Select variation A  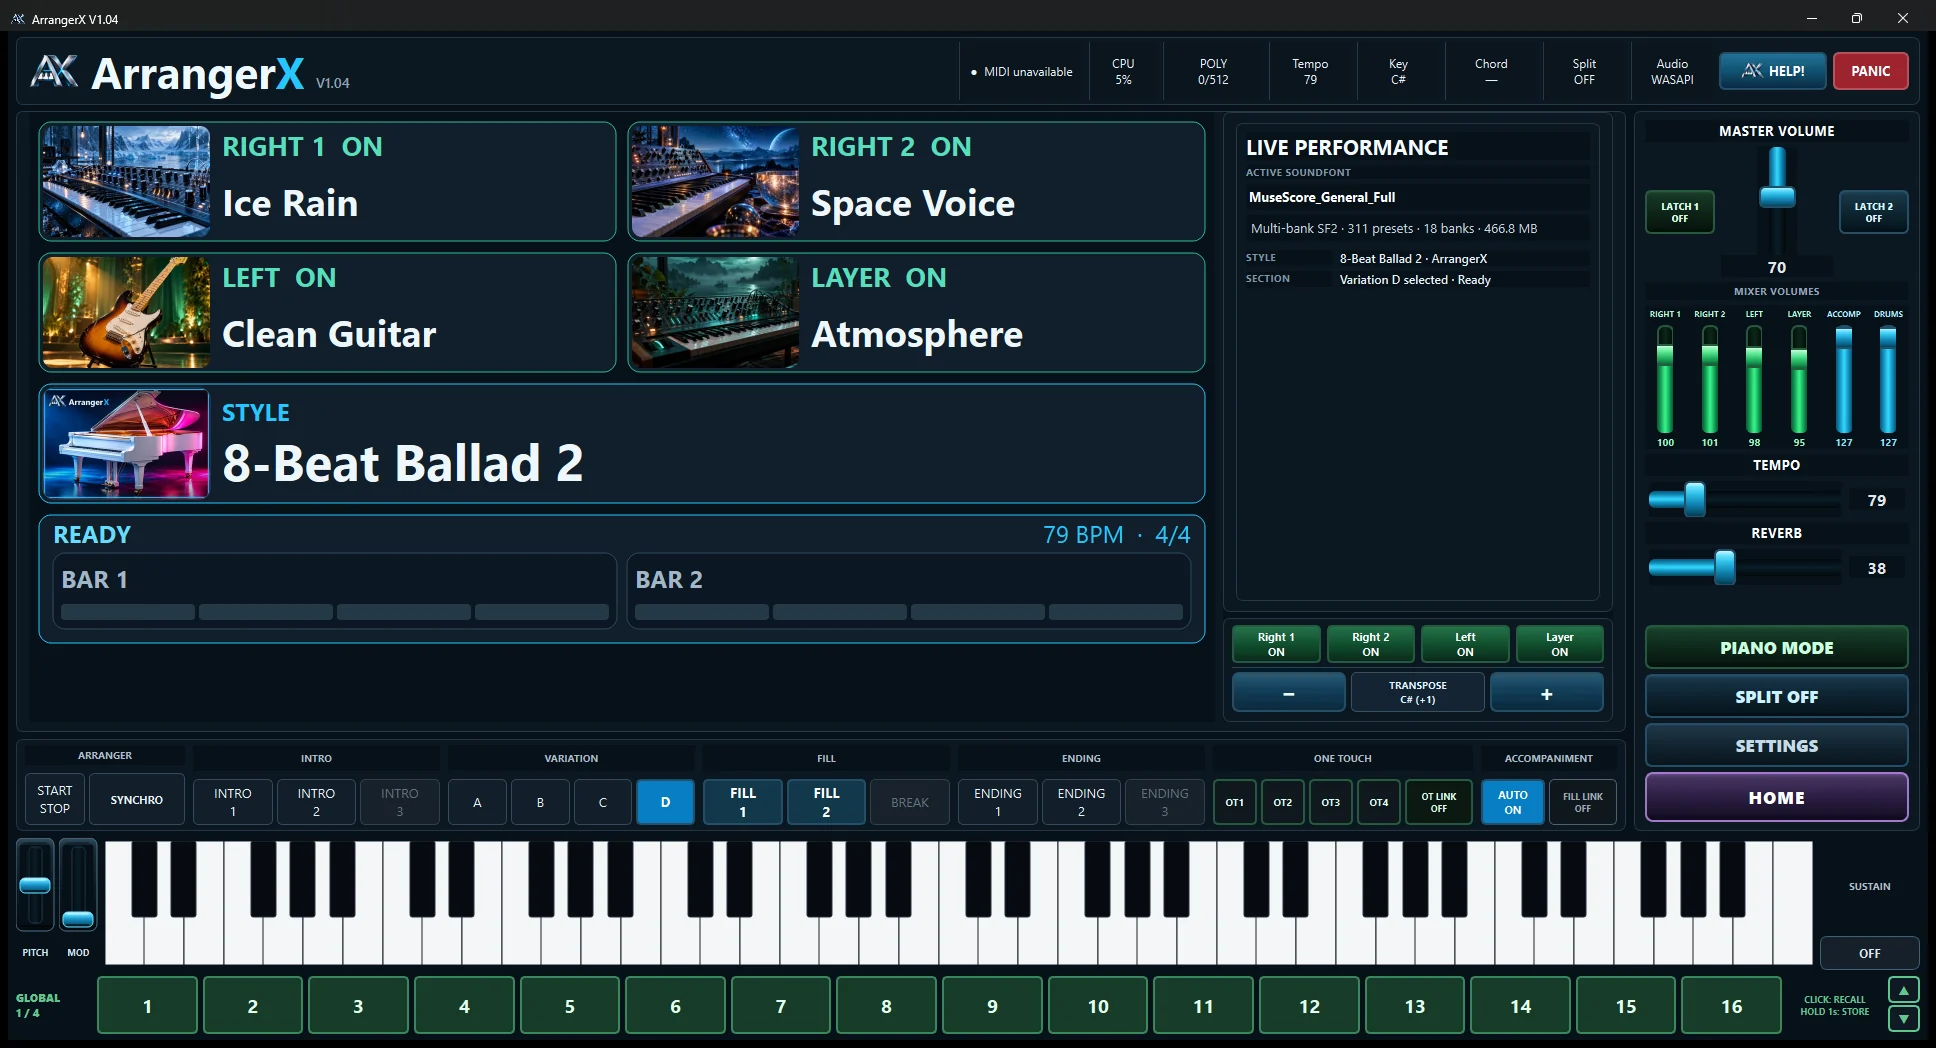point(477,801)
